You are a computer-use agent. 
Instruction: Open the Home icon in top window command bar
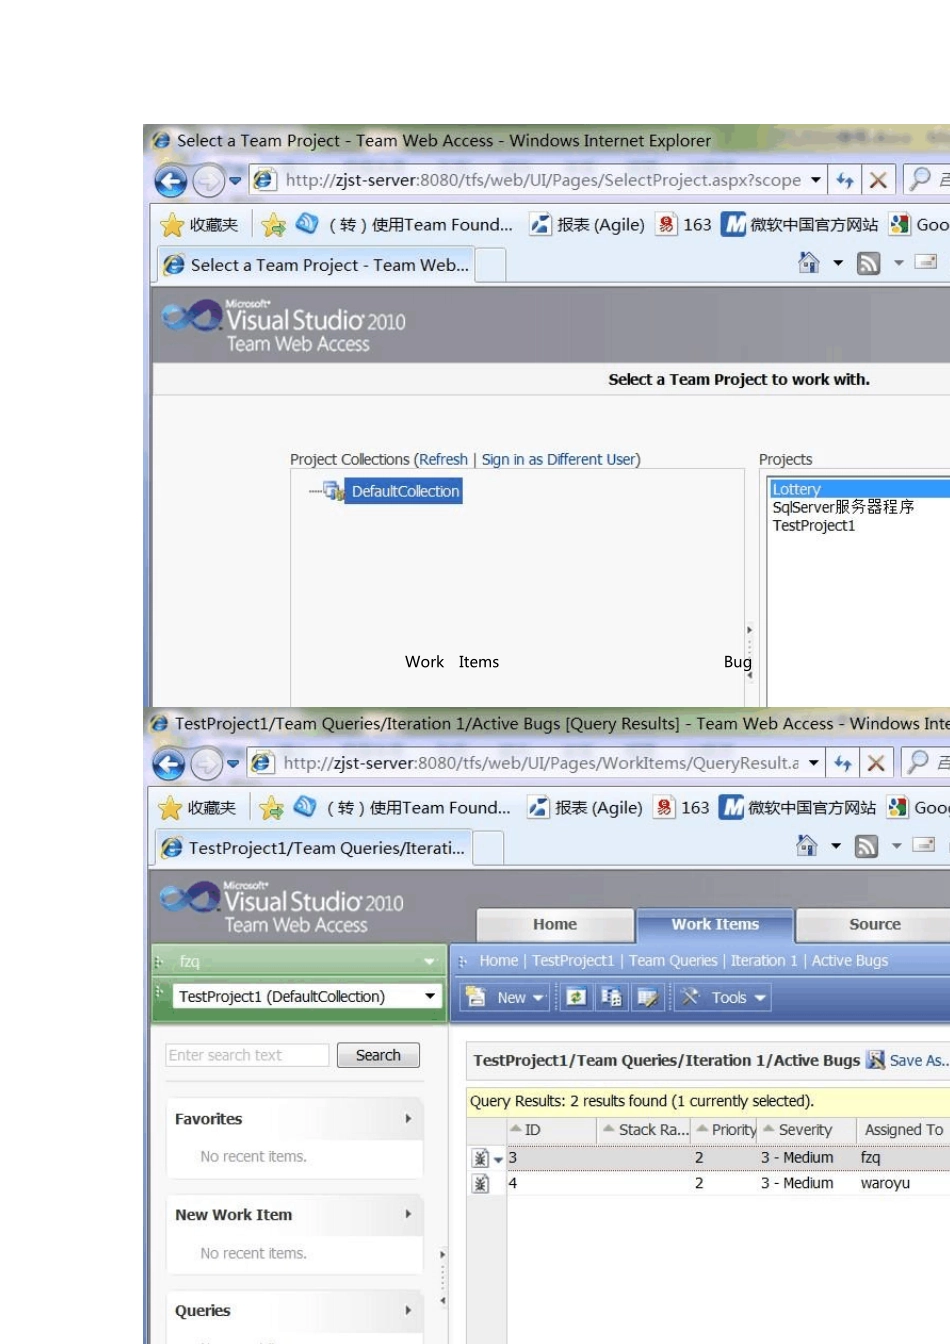click(809, 263)
